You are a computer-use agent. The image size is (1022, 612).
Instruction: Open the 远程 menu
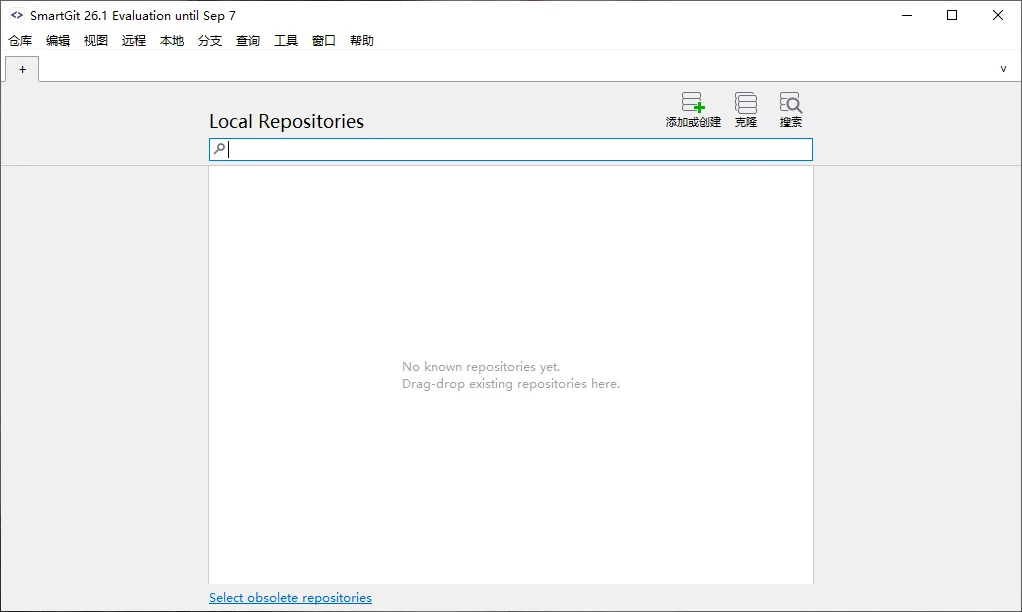tap(134, 40)
